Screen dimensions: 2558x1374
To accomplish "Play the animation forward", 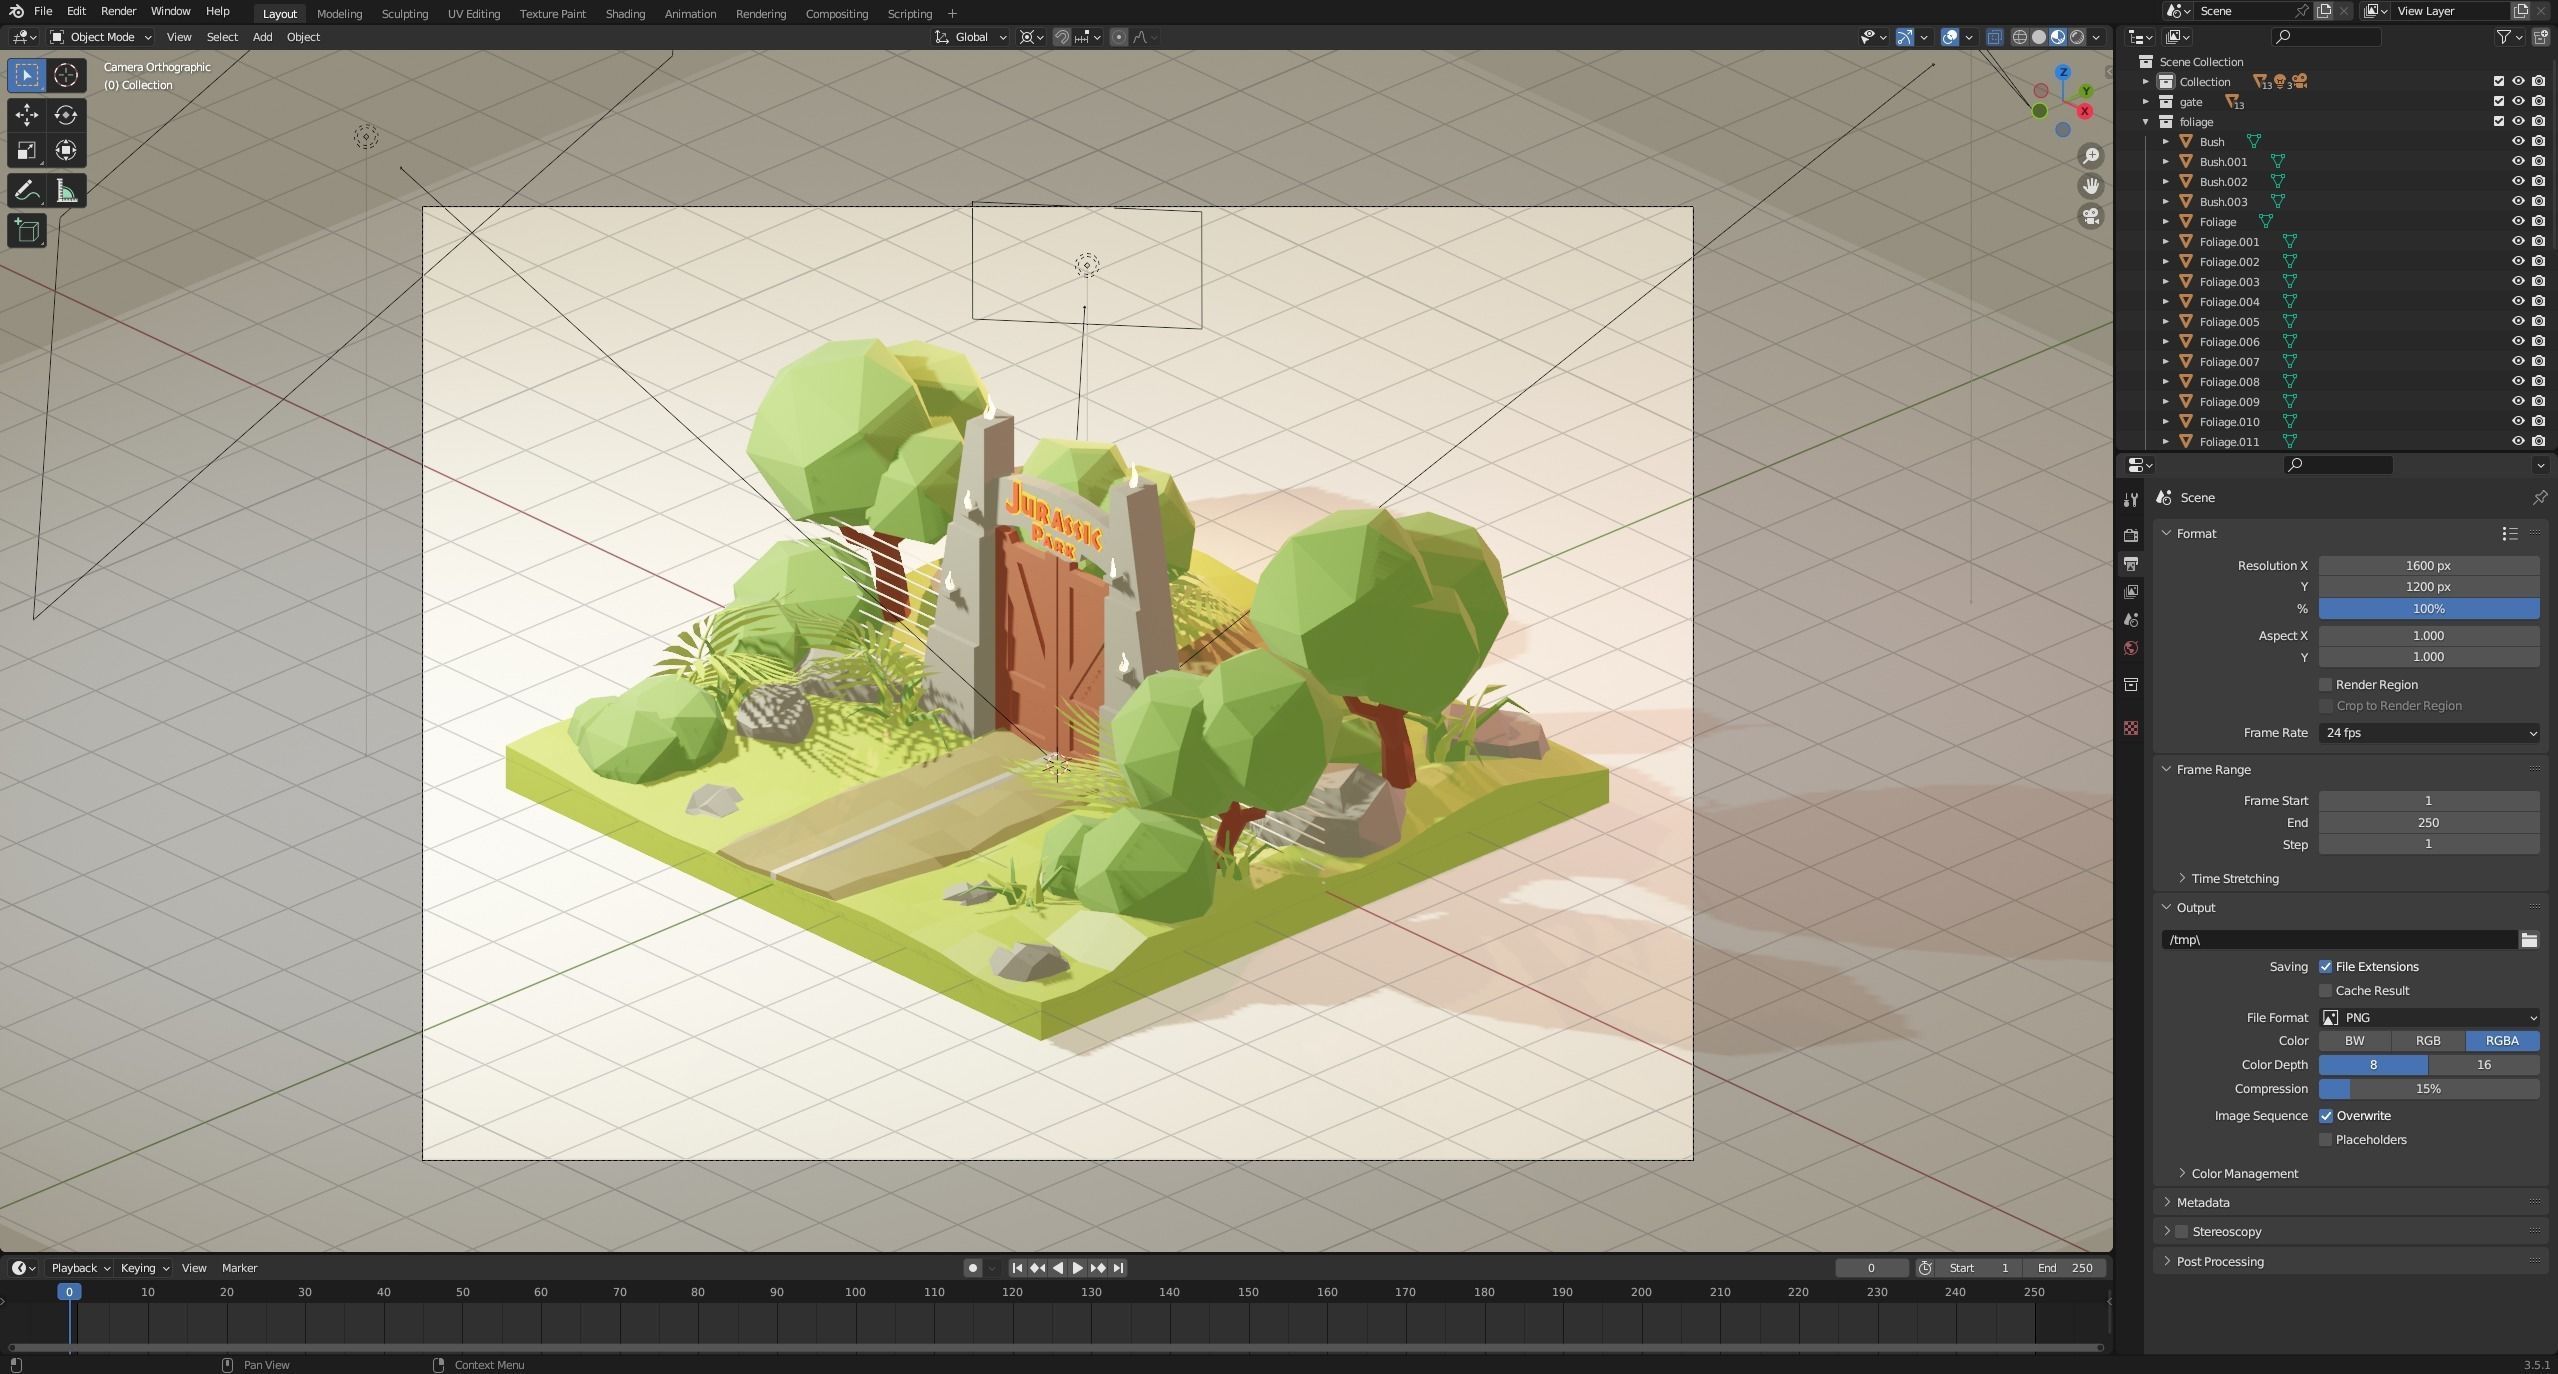I will pos(1077,1268).
